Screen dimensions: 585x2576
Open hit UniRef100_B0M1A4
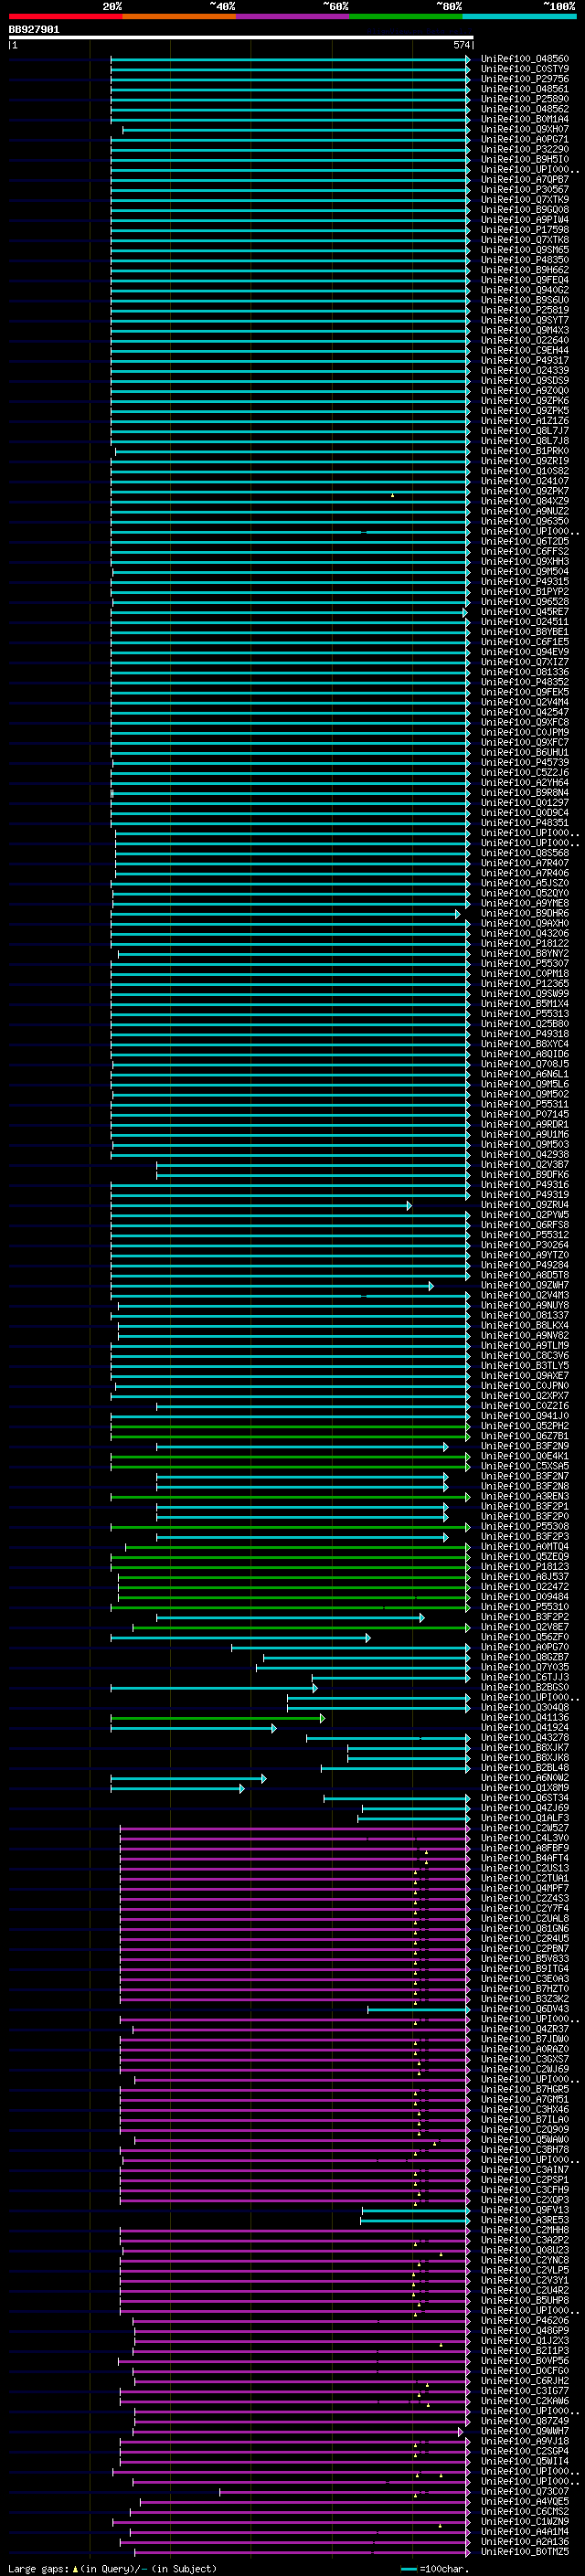(x=524, y=119)
